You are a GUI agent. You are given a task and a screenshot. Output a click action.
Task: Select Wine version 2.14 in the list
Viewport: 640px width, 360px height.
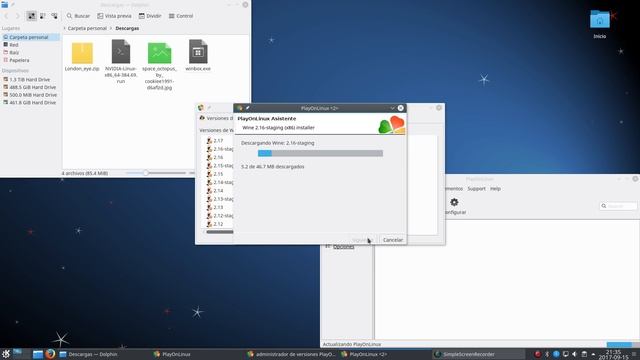point(218,191)
